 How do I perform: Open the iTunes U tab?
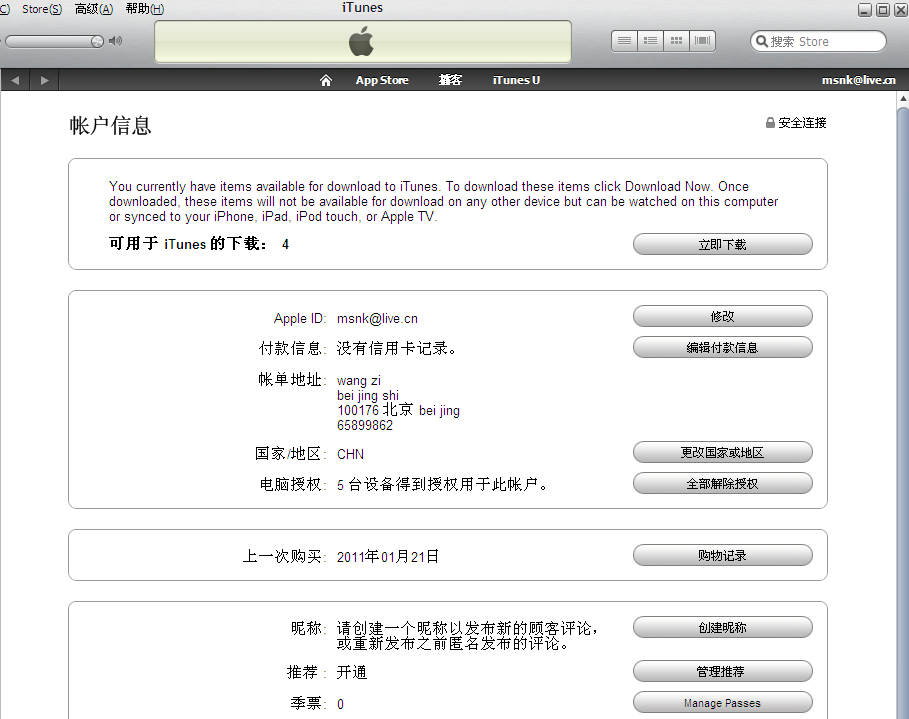[516, 80]
